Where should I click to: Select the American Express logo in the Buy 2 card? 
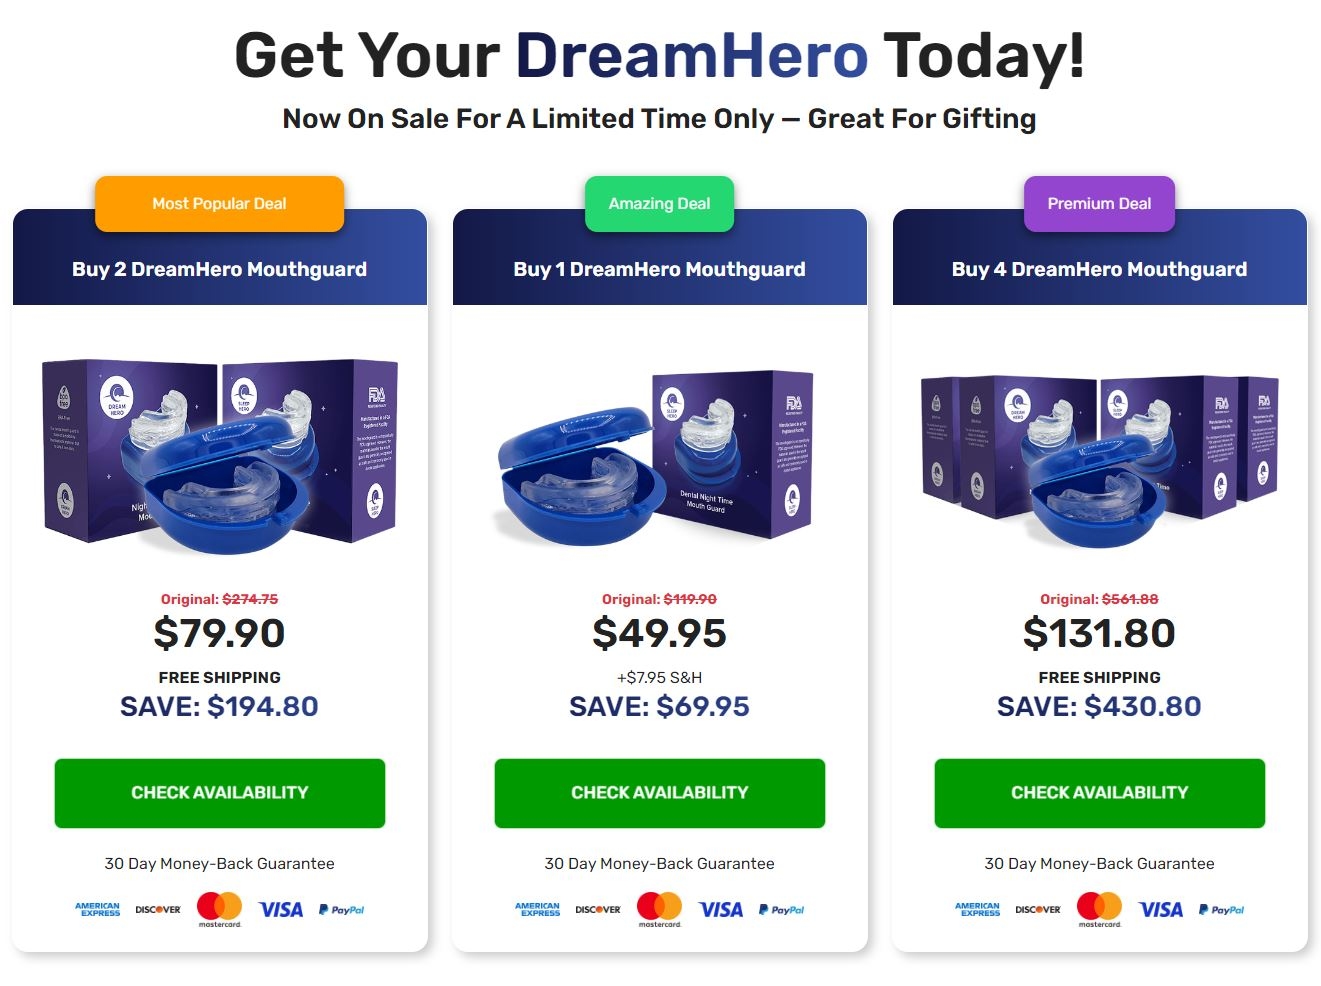98,910
